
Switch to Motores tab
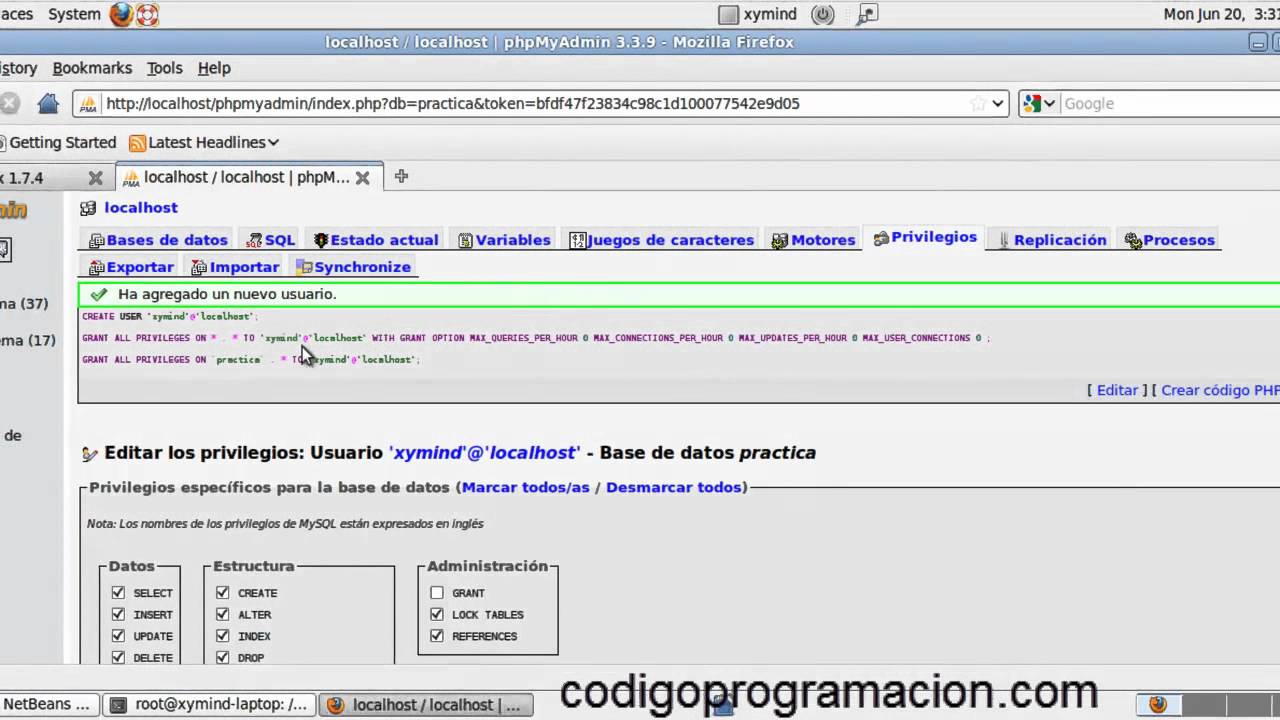click(814, 240)
